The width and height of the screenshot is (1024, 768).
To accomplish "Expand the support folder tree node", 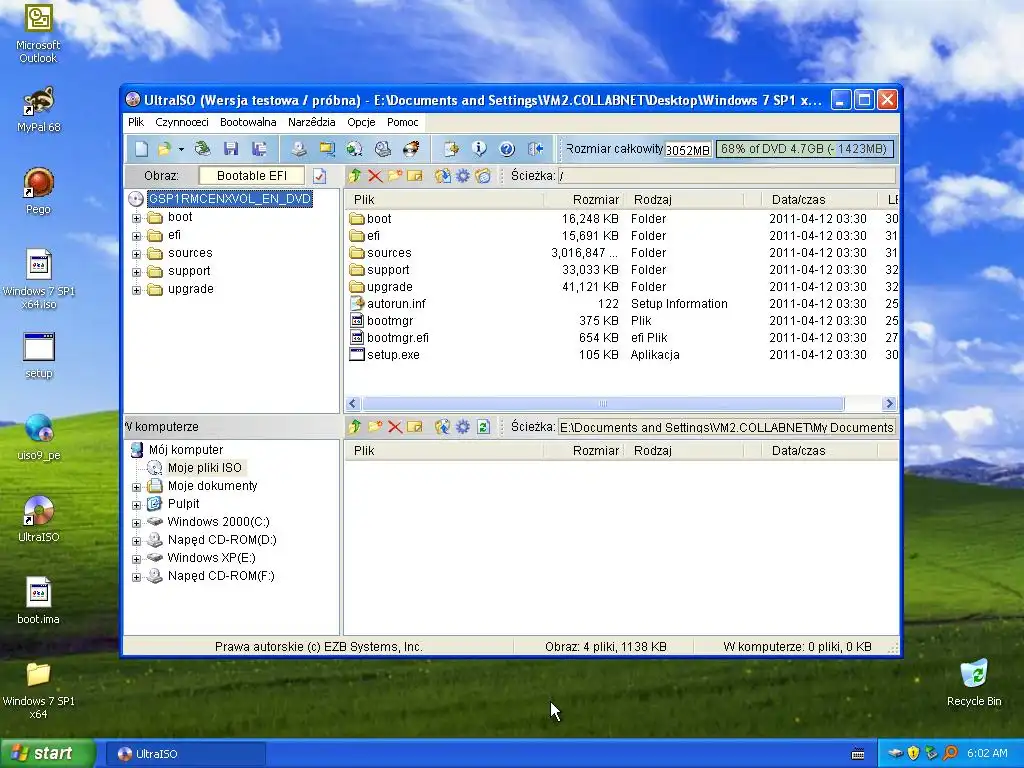I will (x=136, y=272).
